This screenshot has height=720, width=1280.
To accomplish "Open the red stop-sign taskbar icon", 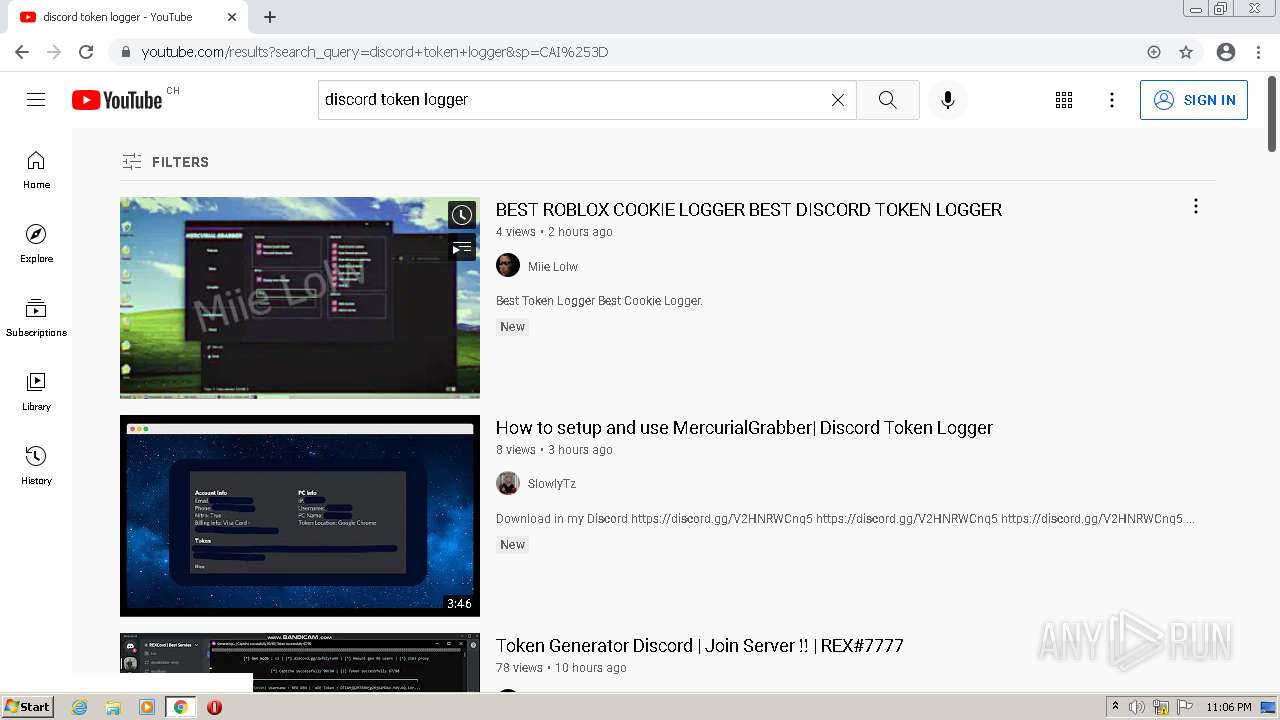I will coord(214,707).
